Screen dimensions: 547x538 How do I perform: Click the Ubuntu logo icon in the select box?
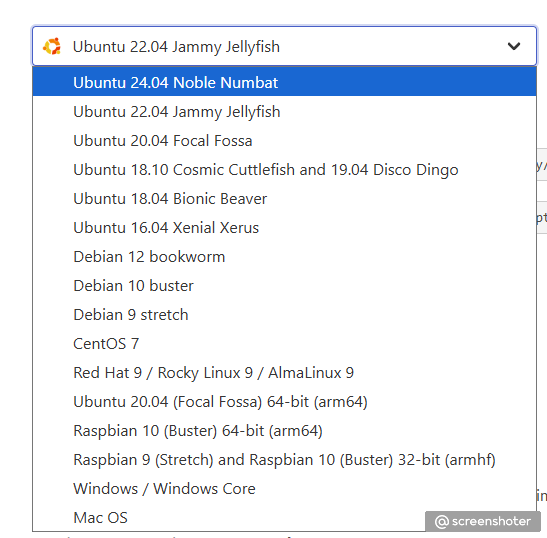point(52,46)
